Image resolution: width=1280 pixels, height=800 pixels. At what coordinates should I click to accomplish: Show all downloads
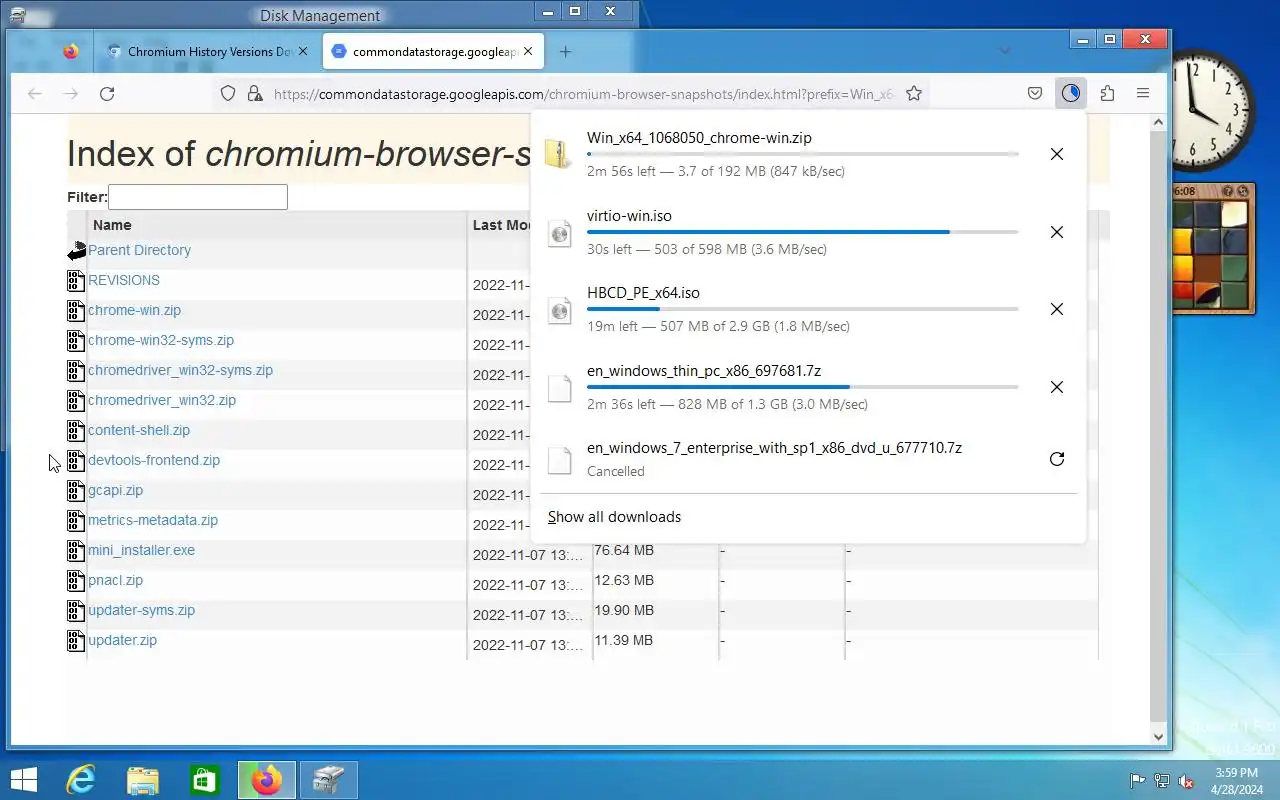tap(614, 517)
